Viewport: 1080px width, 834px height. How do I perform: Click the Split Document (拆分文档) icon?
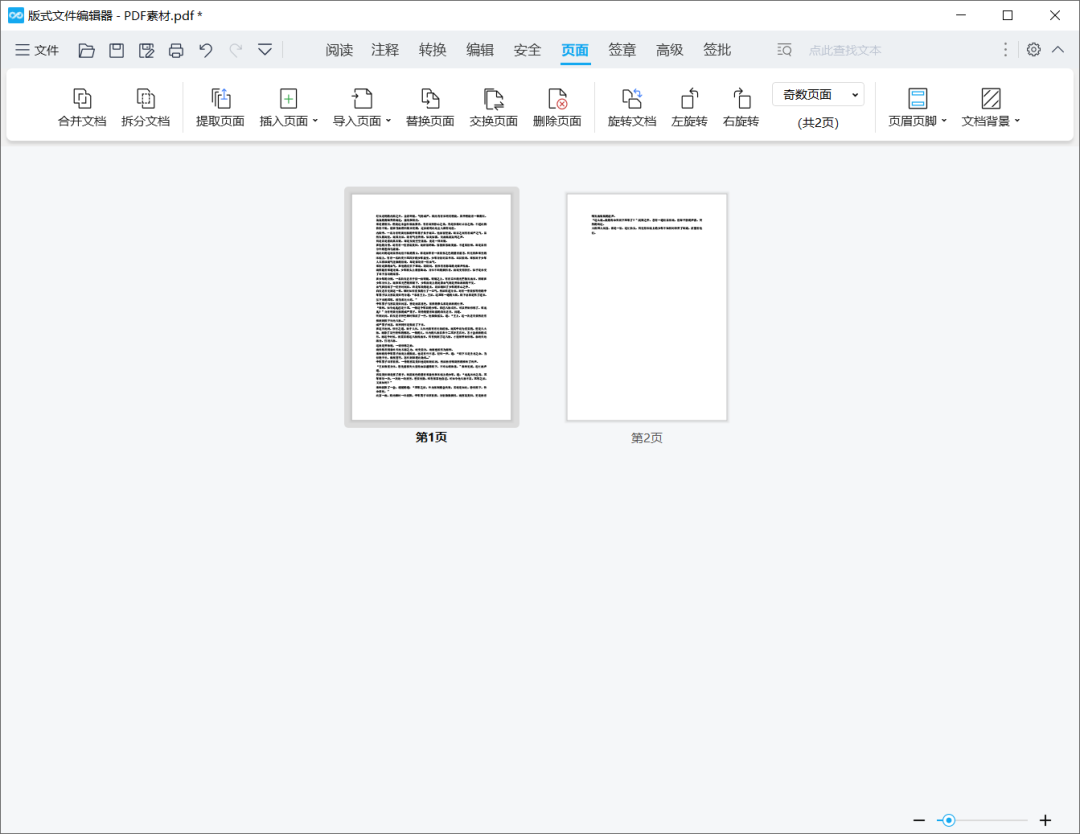tap(146, 99)
